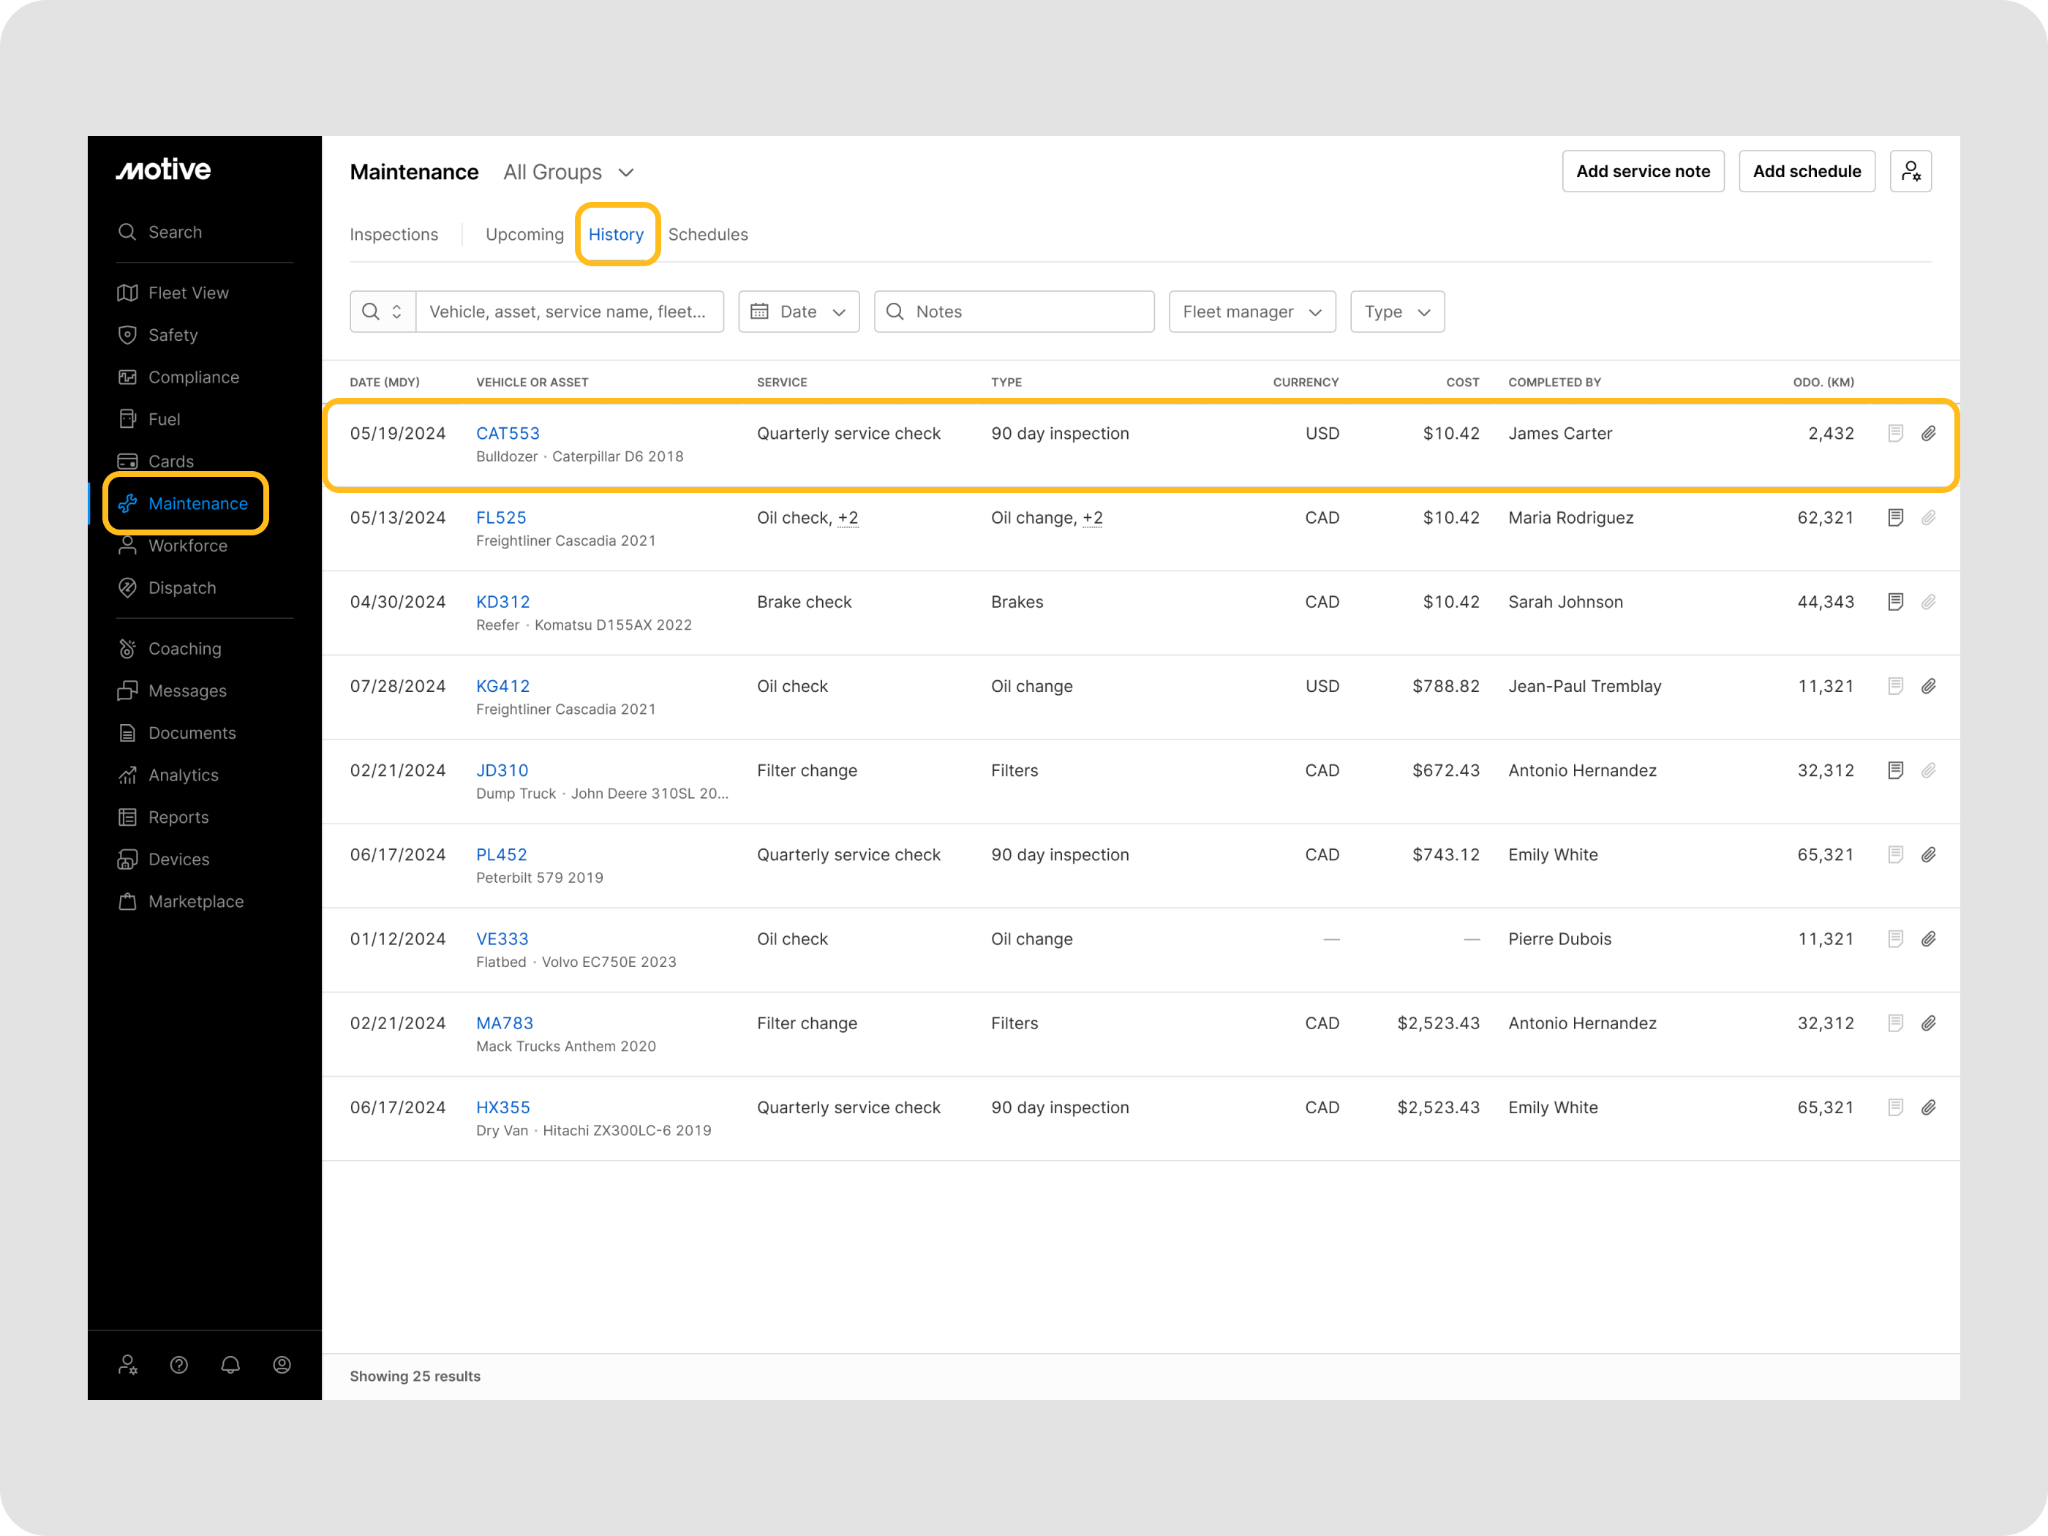Open help question mark icon
Screen dimensions: 2048x1536
[179, 1365]
